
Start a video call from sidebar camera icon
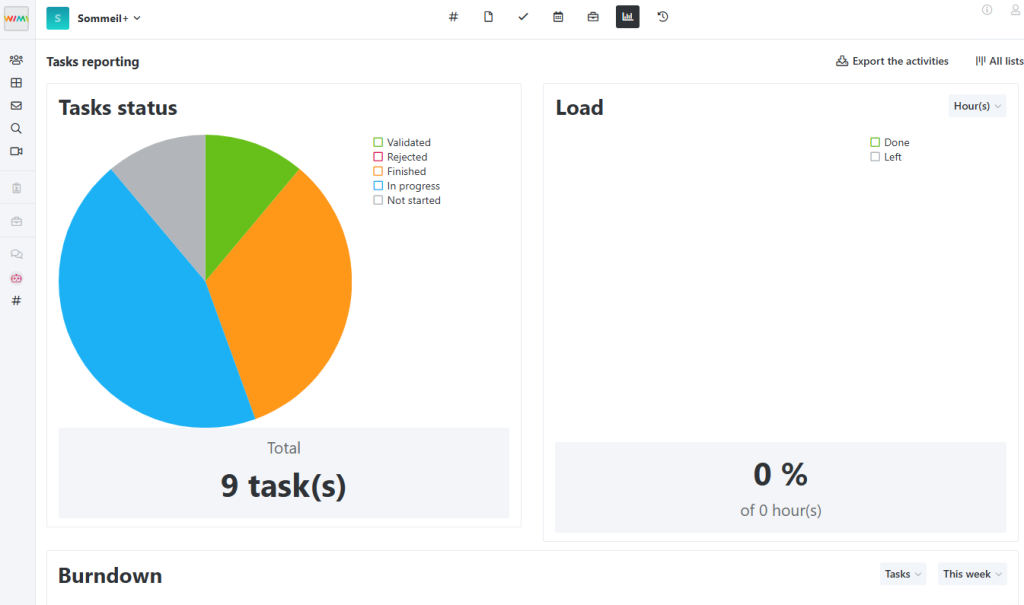coord(16,151)
